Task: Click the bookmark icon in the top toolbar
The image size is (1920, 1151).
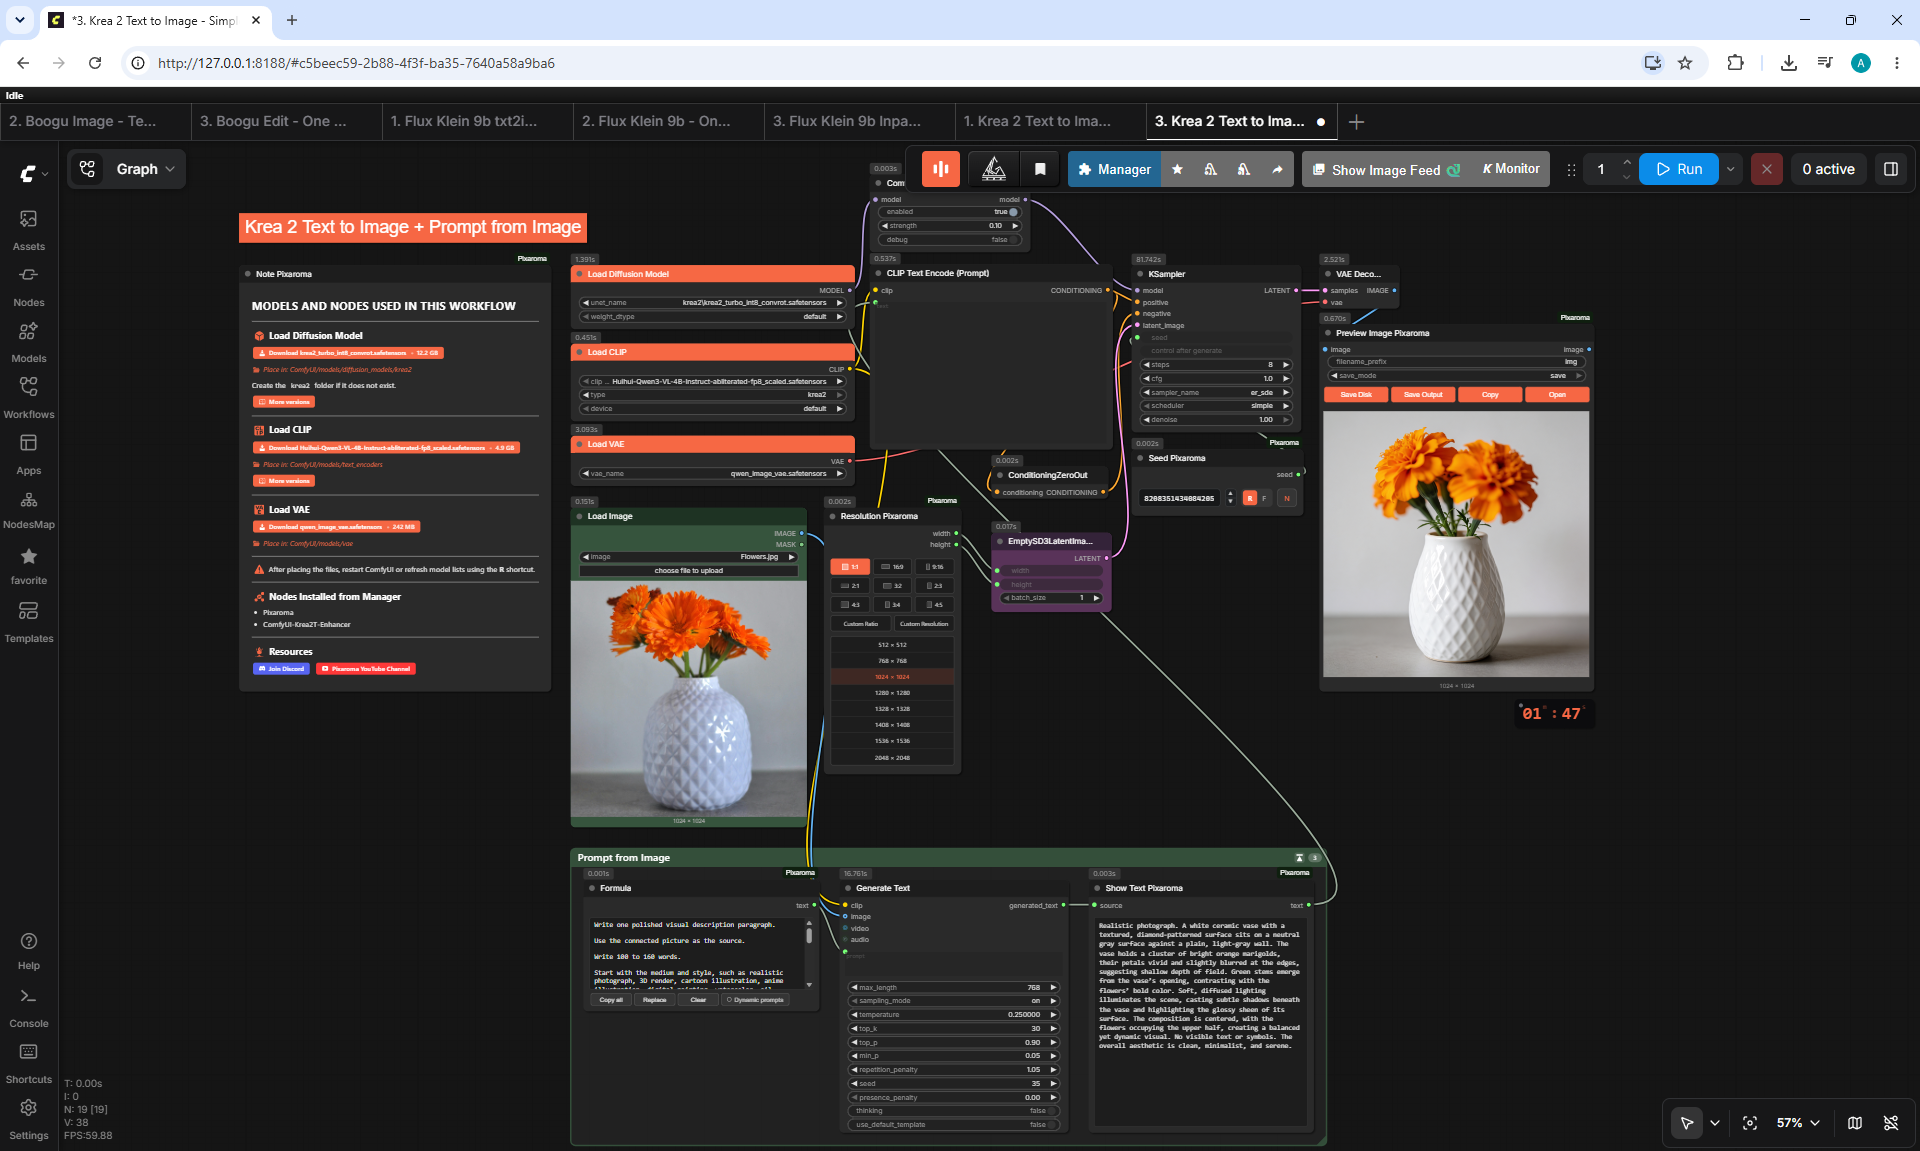Action: coord(1040,169)
